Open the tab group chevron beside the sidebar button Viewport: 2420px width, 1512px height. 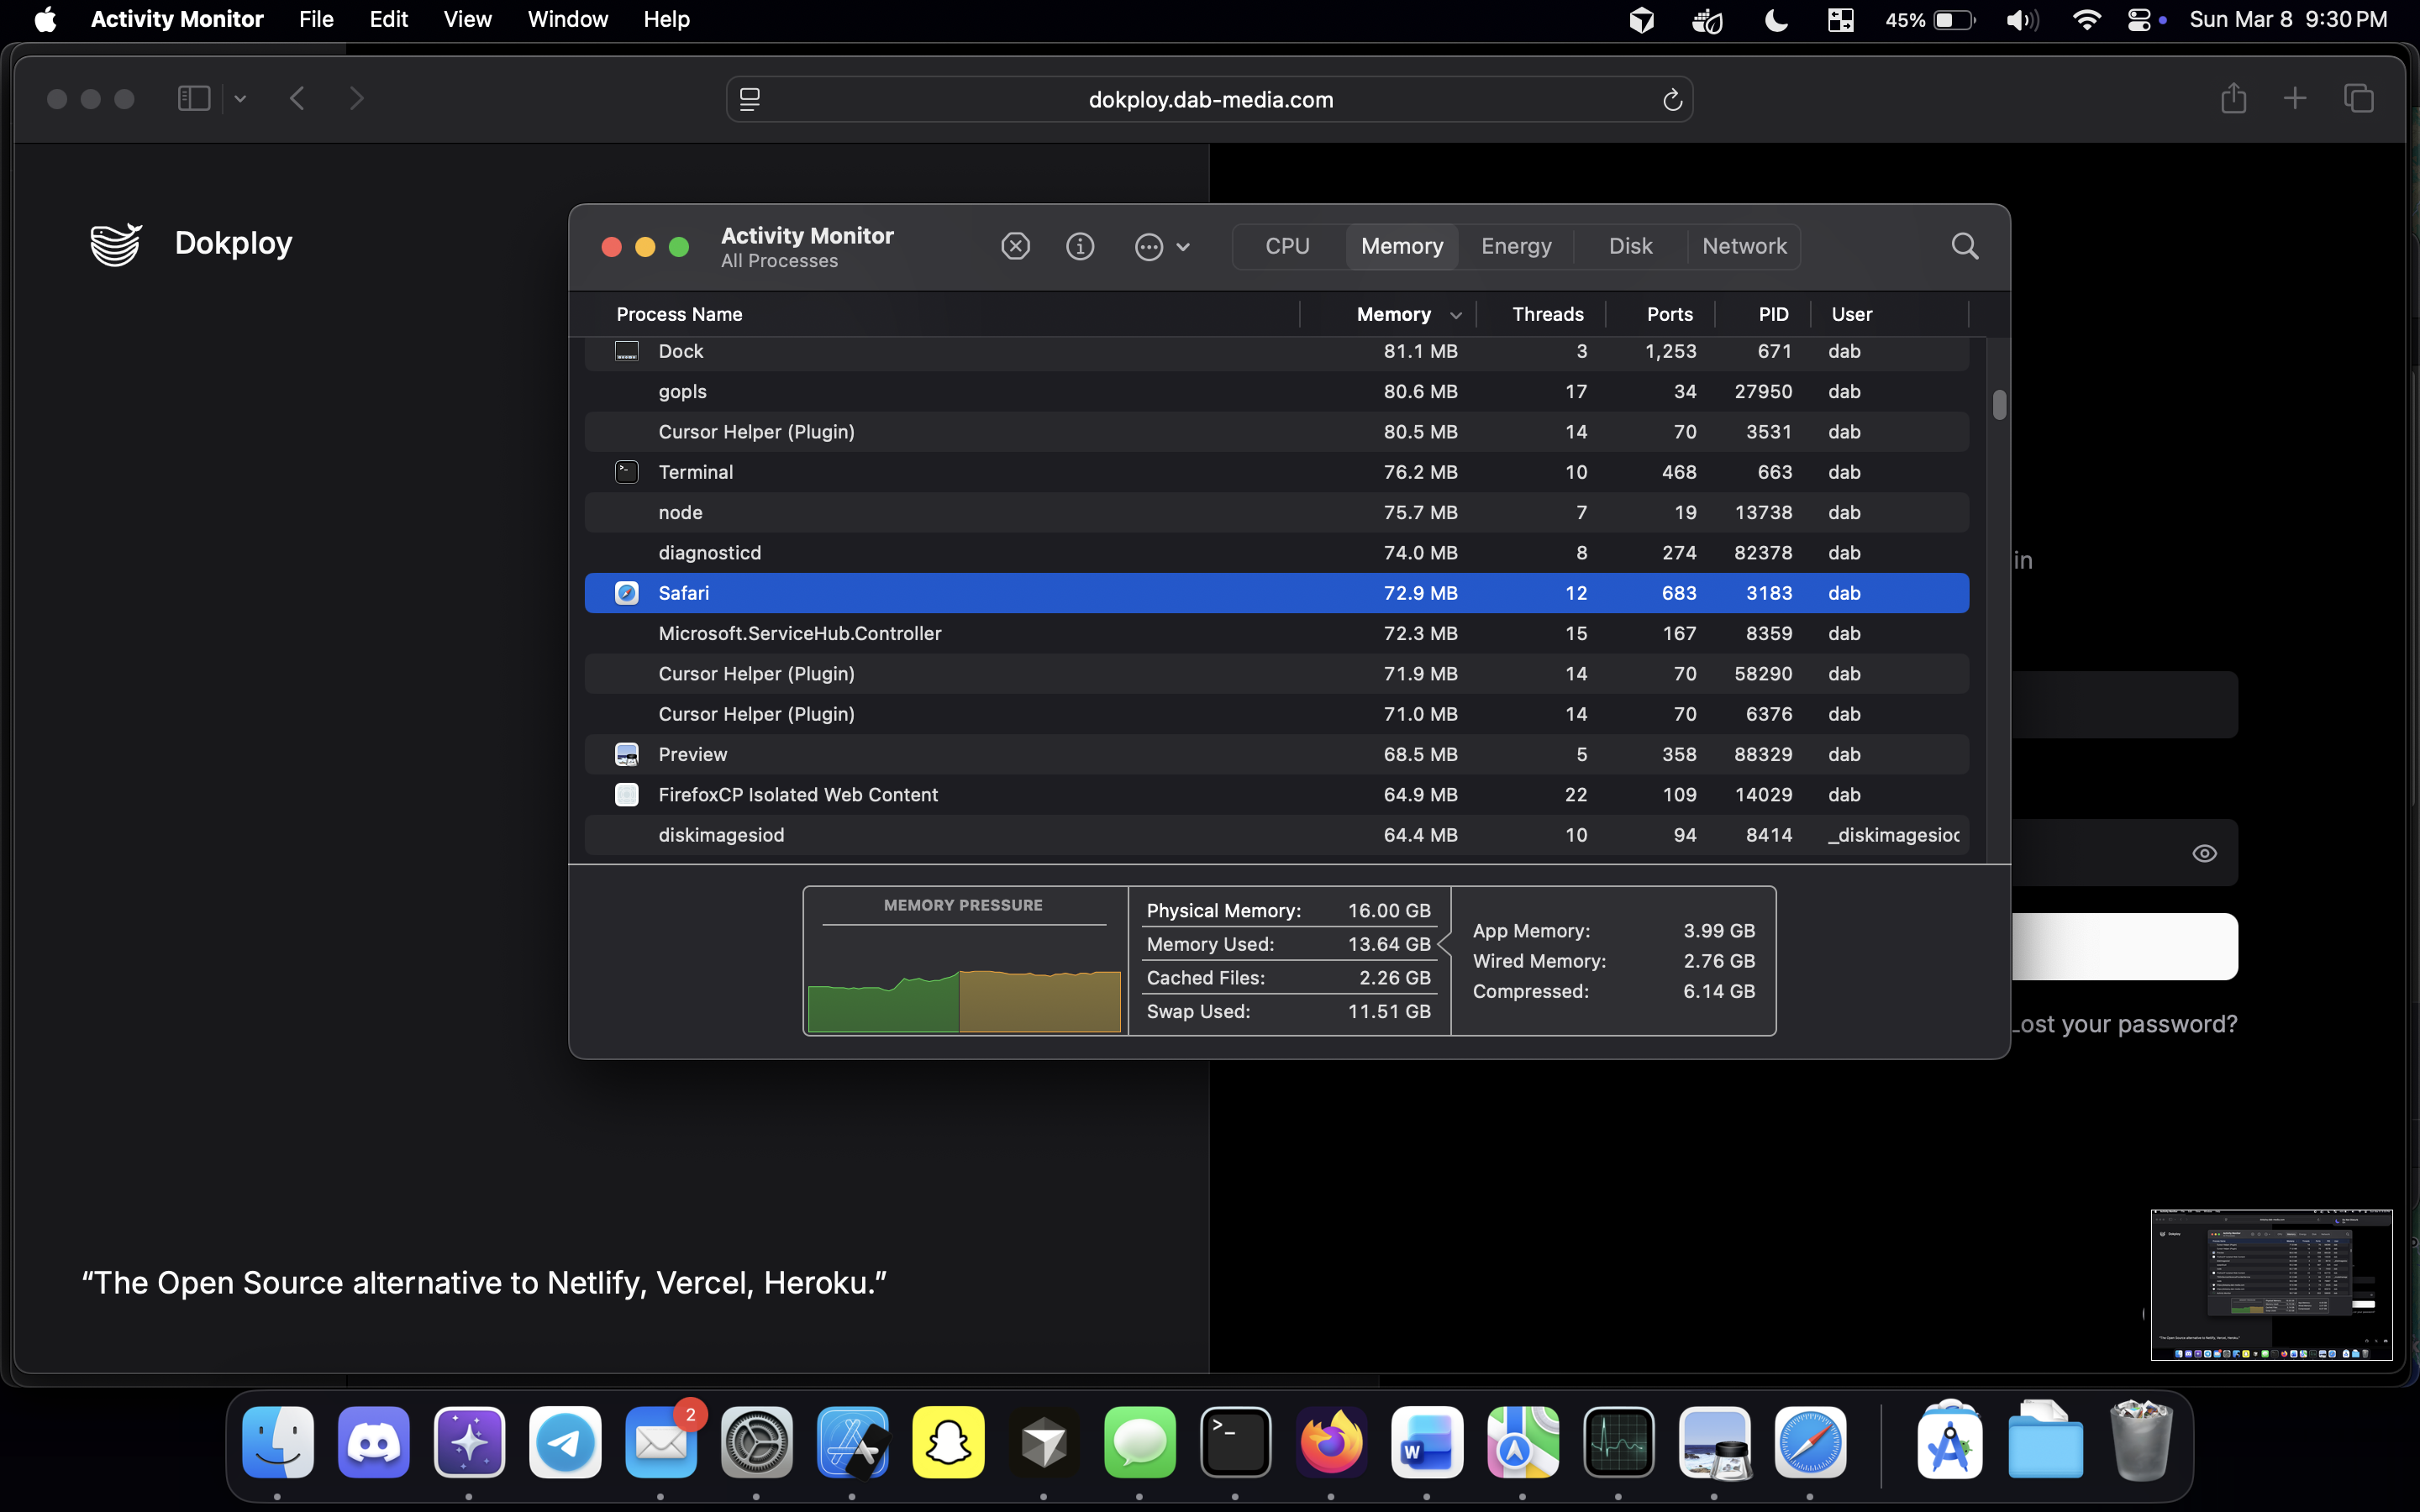(x=239, y=98)
